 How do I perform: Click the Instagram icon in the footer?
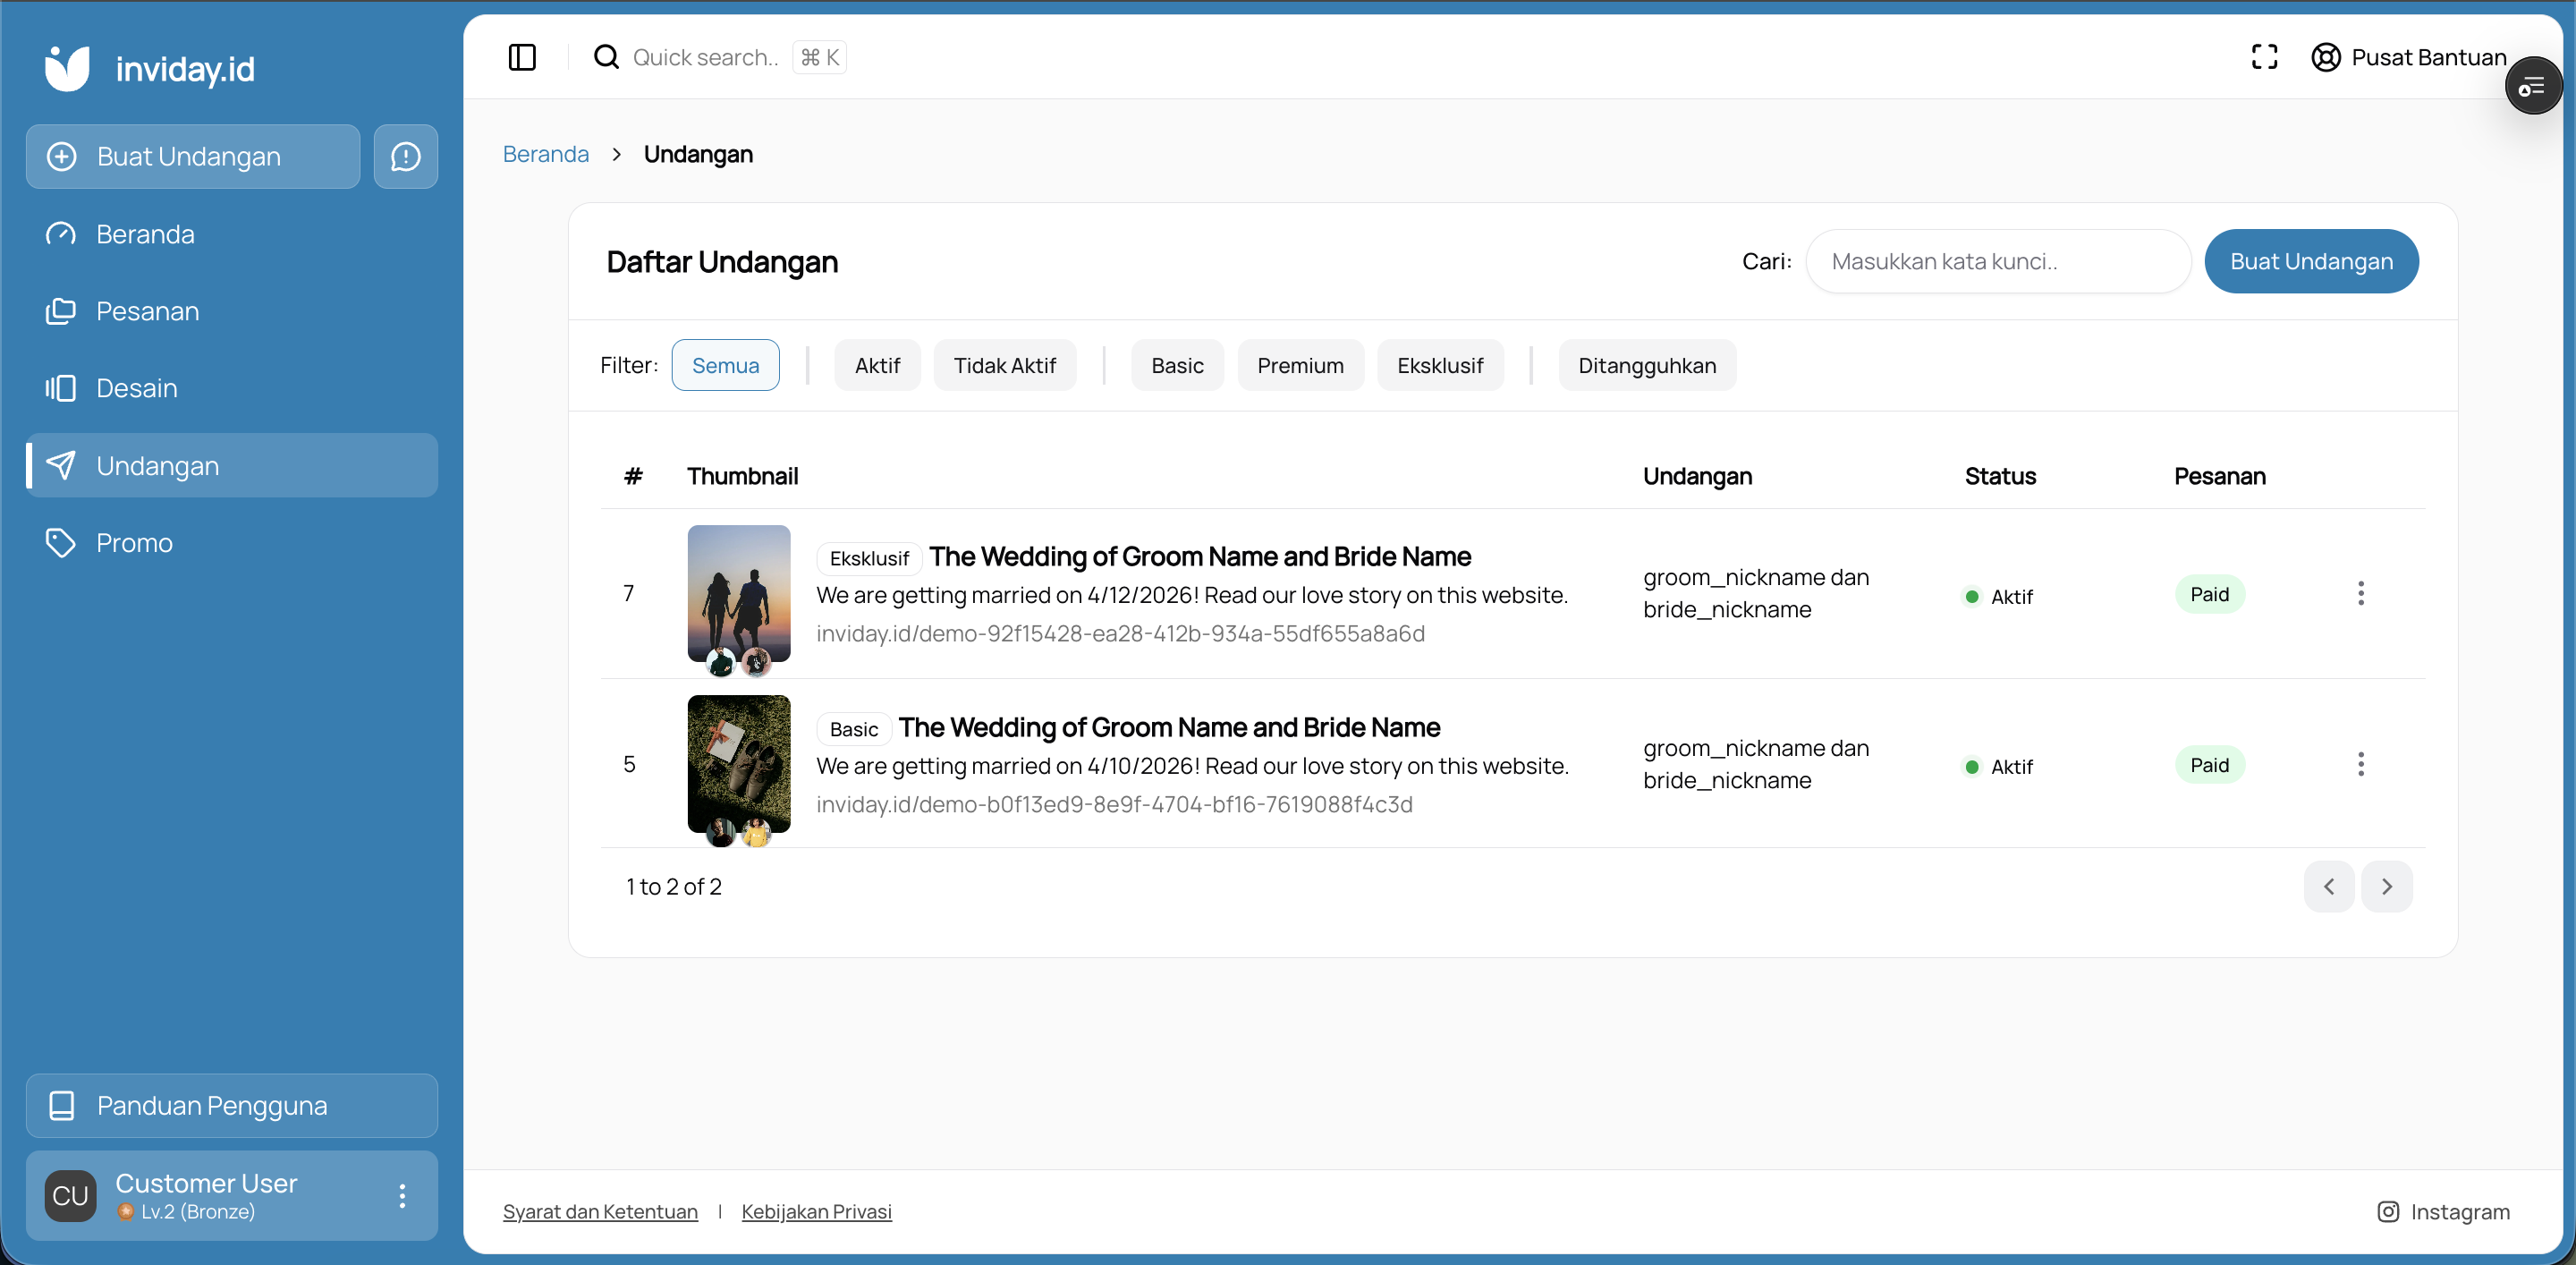tap(2387, 1211)
